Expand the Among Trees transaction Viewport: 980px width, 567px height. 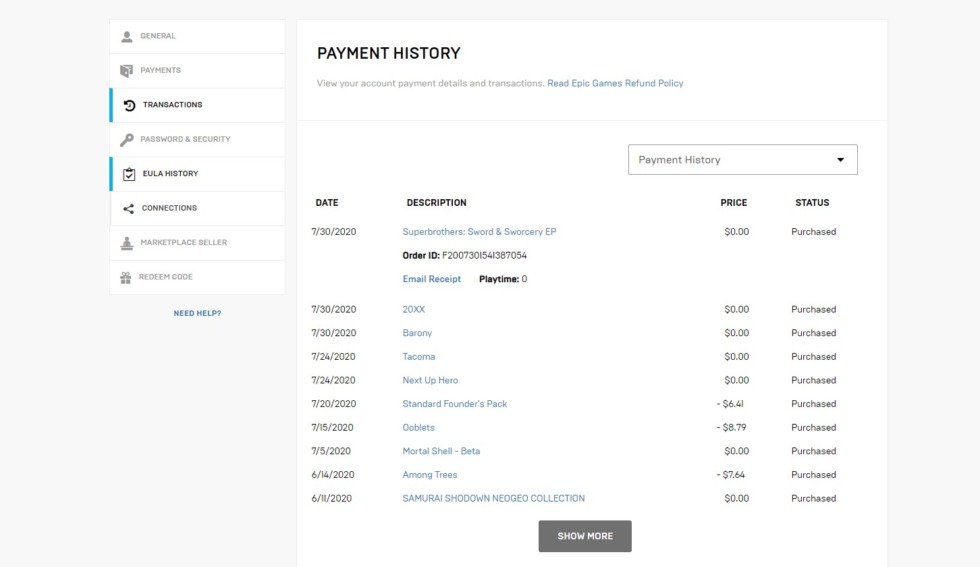pyautogui.click(x=429, y=474)
